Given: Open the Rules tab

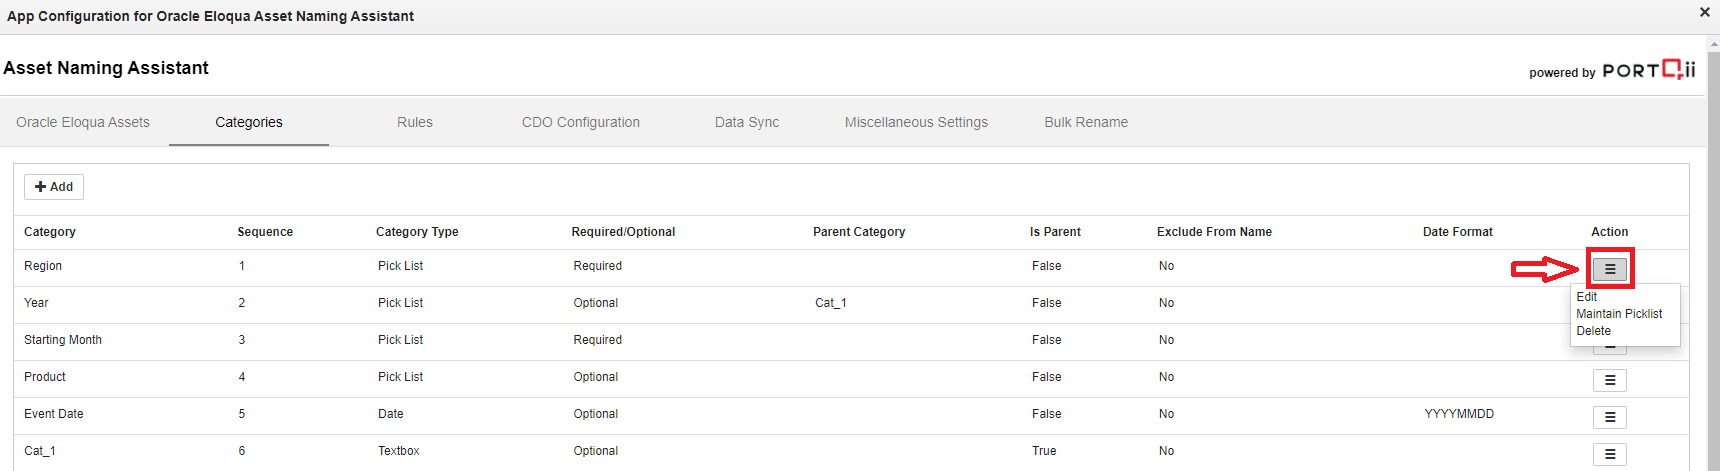Looking at the screenshot, I should (x=415, y=122).
